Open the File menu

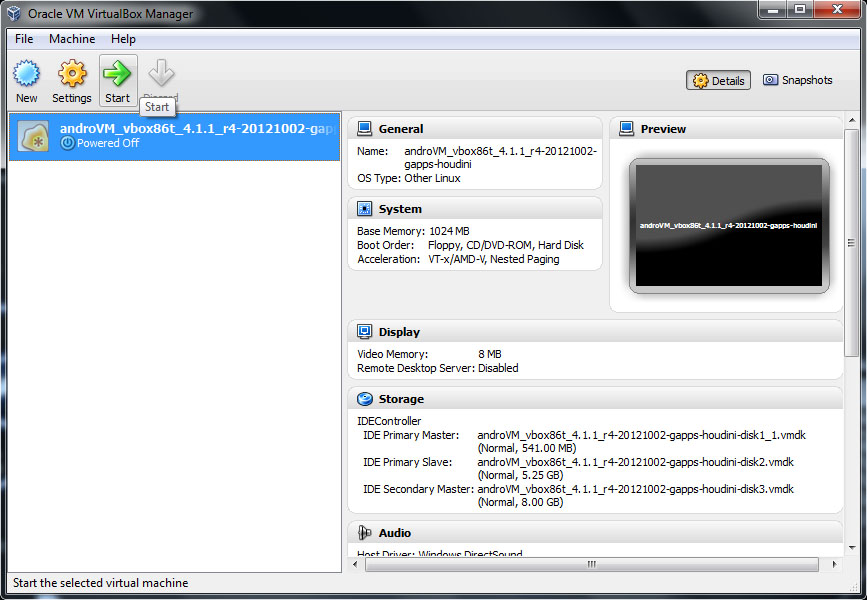click(x=24, y=39)
